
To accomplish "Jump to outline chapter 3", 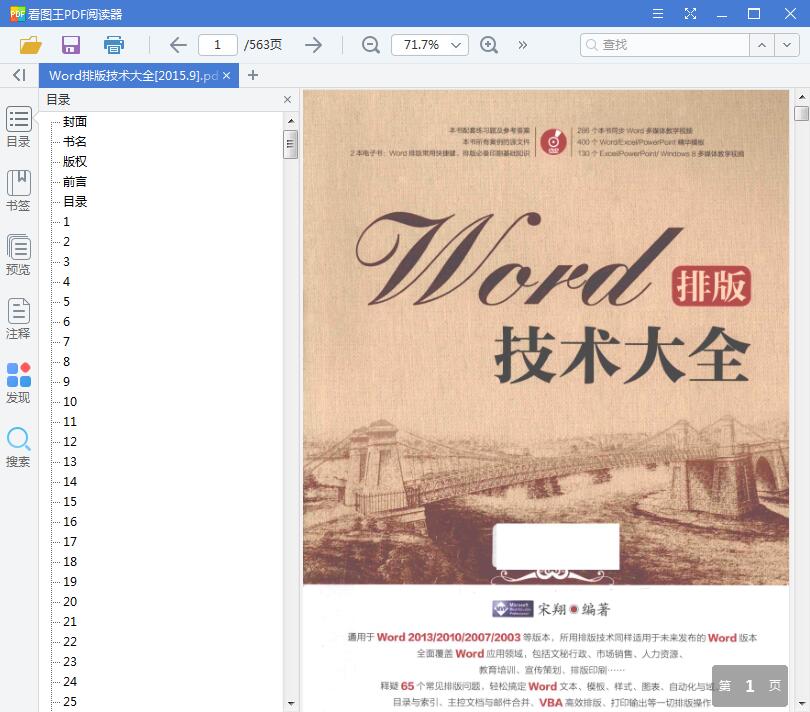I will point(67,262).
